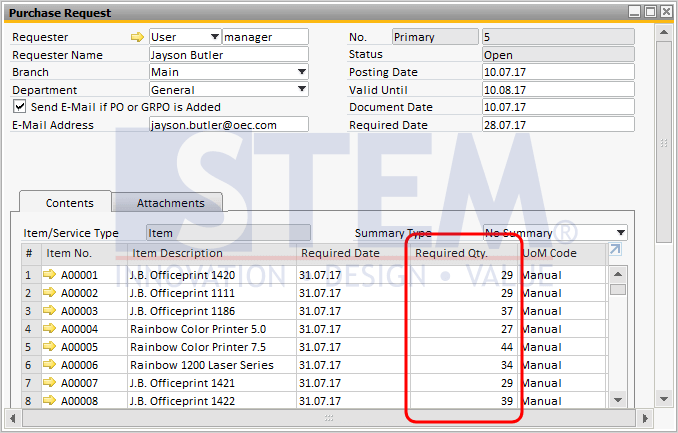Click the requester code field 'manager'
The height and width of the screenshot is (433, 678).
pos(265,37)
